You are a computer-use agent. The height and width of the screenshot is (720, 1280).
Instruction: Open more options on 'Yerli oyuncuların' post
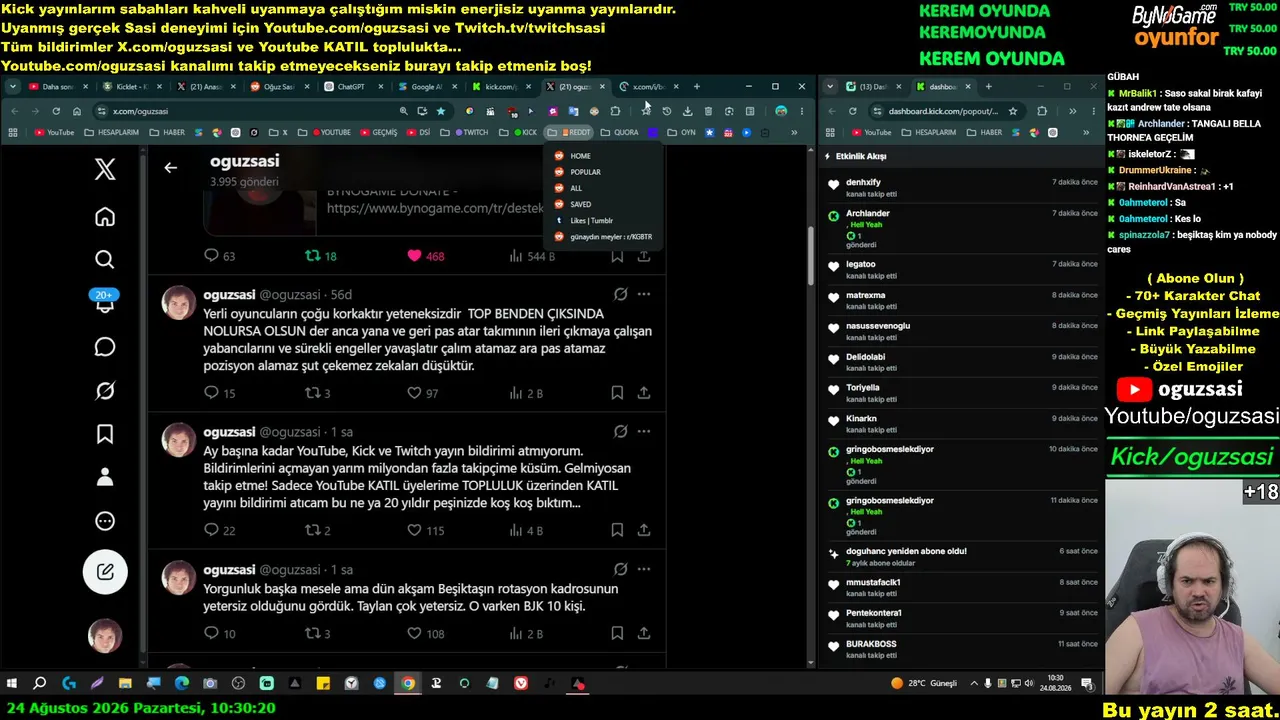pyautogui.click(x=644, y=294)
